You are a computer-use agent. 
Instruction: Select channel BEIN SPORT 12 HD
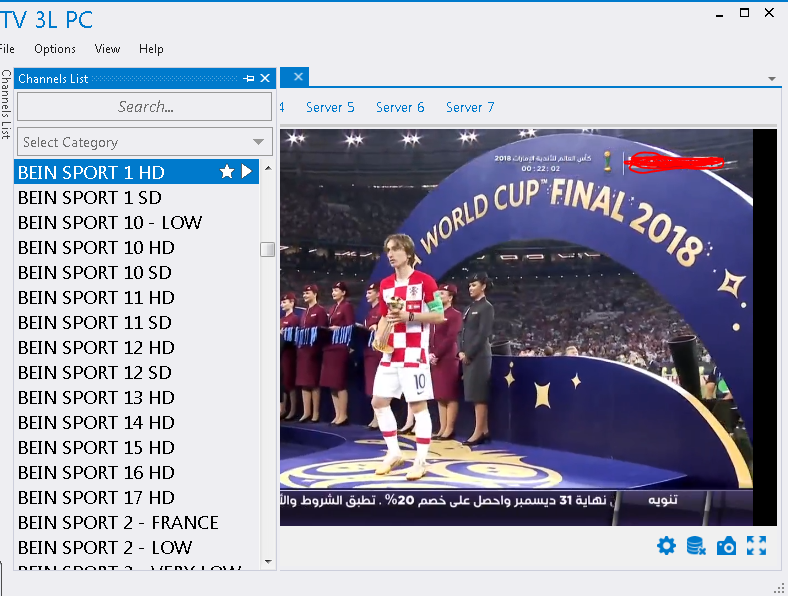coord(136,348)
